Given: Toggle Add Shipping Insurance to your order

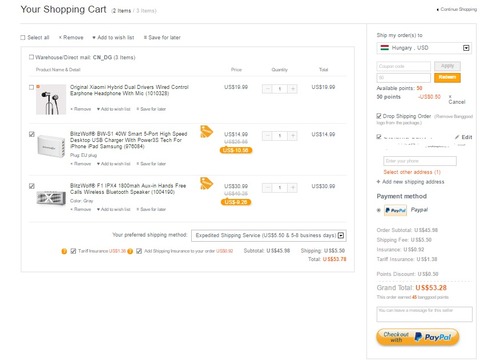Looking at the screenshot, I should 139,251.
